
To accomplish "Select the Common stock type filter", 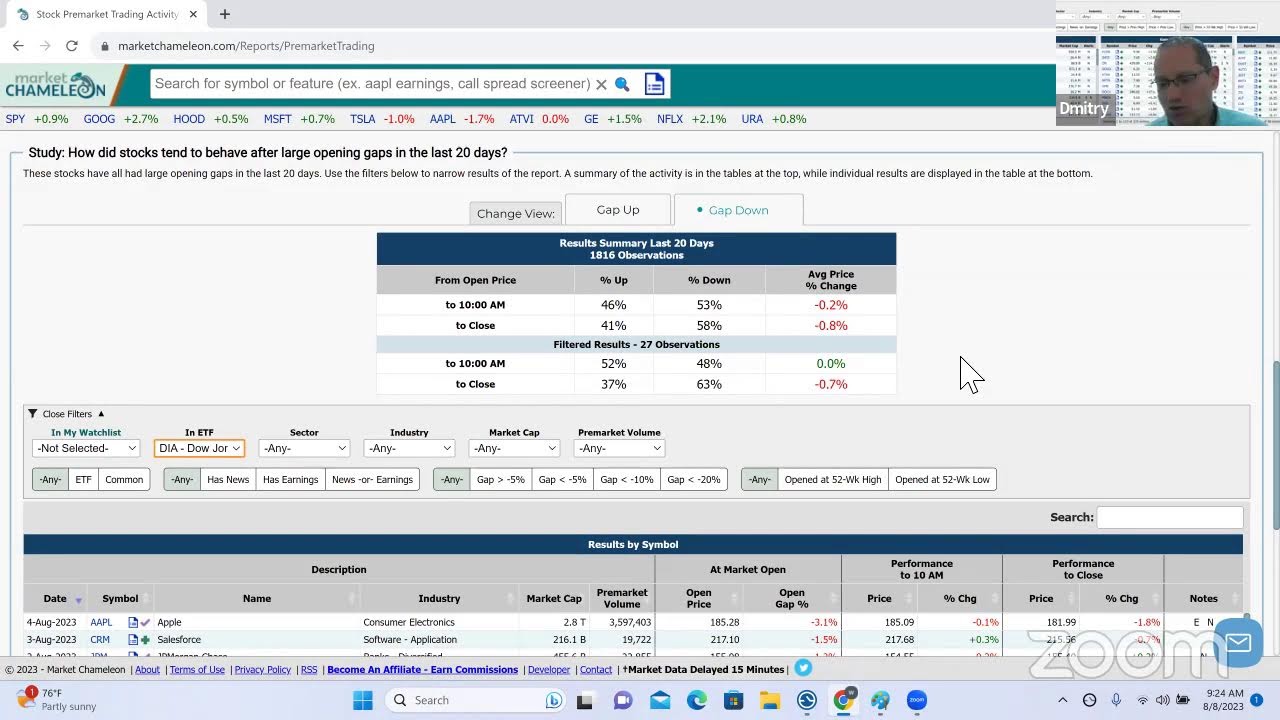I will click(x=124, y=480).
